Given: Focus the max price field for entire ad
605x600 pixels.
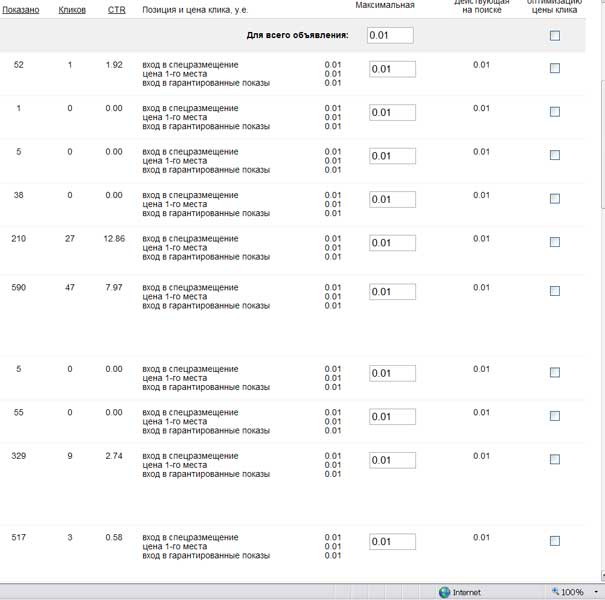Looking at the screenshot, I should coord(390,36).
